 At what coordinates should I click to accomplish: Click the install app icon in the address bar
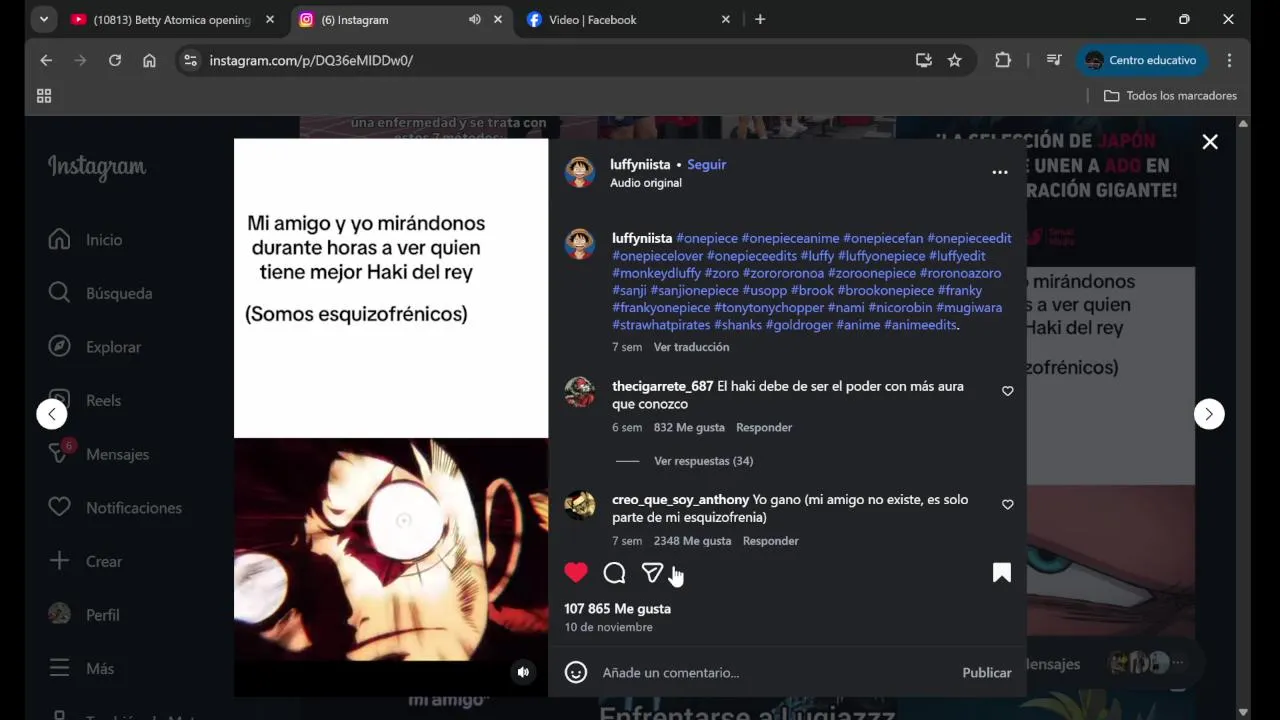pyautogui.click(x=924, y=60)
